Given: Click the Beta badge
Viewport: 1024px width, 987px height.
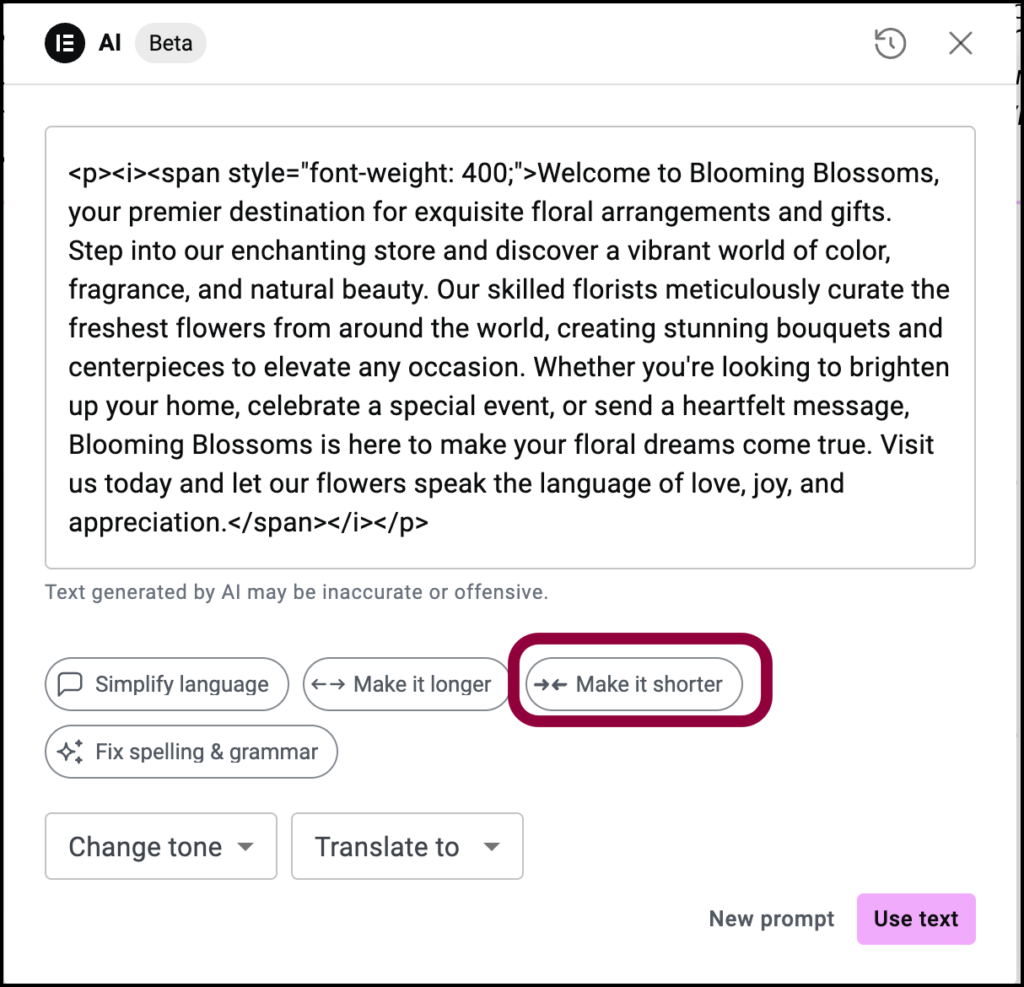Looking at the screenshot, I should (x=170, y=43).
